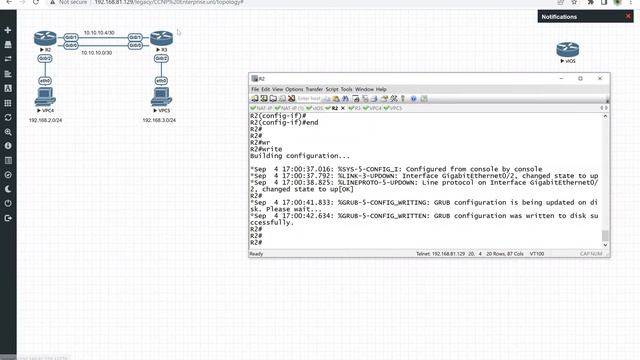Click Connect in Tab toolbar icon
The image size is (640, 360).
pyautogui.click(x=273, y=98)
